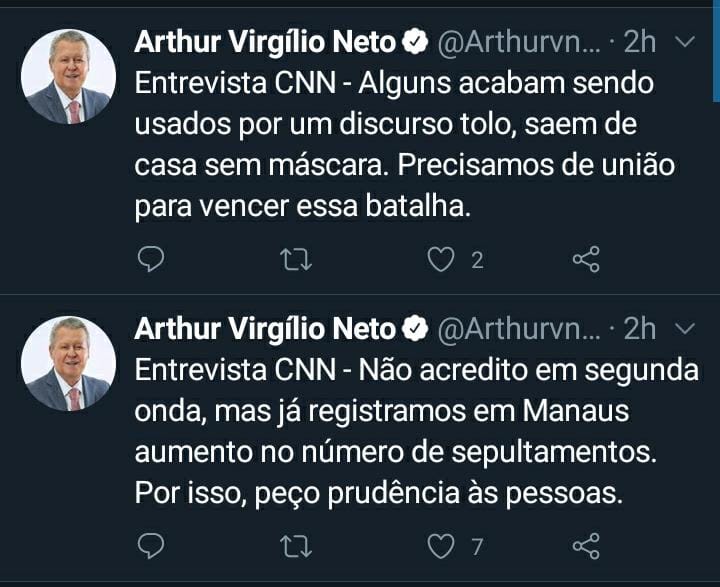The height and width of the screenshot is (587, 720).
Task: Expand the second tweet's chevron menu
Action: (x=685, y=328)
